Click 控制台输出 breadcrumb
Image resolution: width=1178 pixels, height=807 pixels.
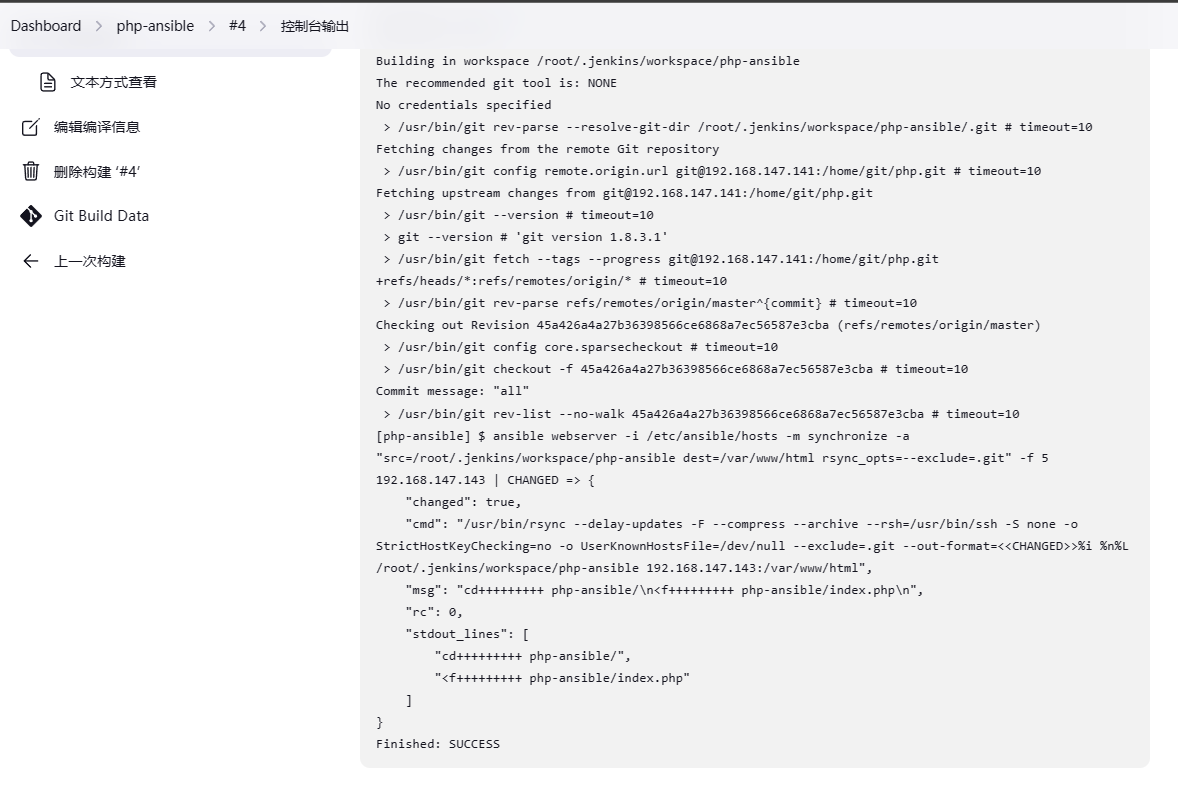[x=315, y=26]
